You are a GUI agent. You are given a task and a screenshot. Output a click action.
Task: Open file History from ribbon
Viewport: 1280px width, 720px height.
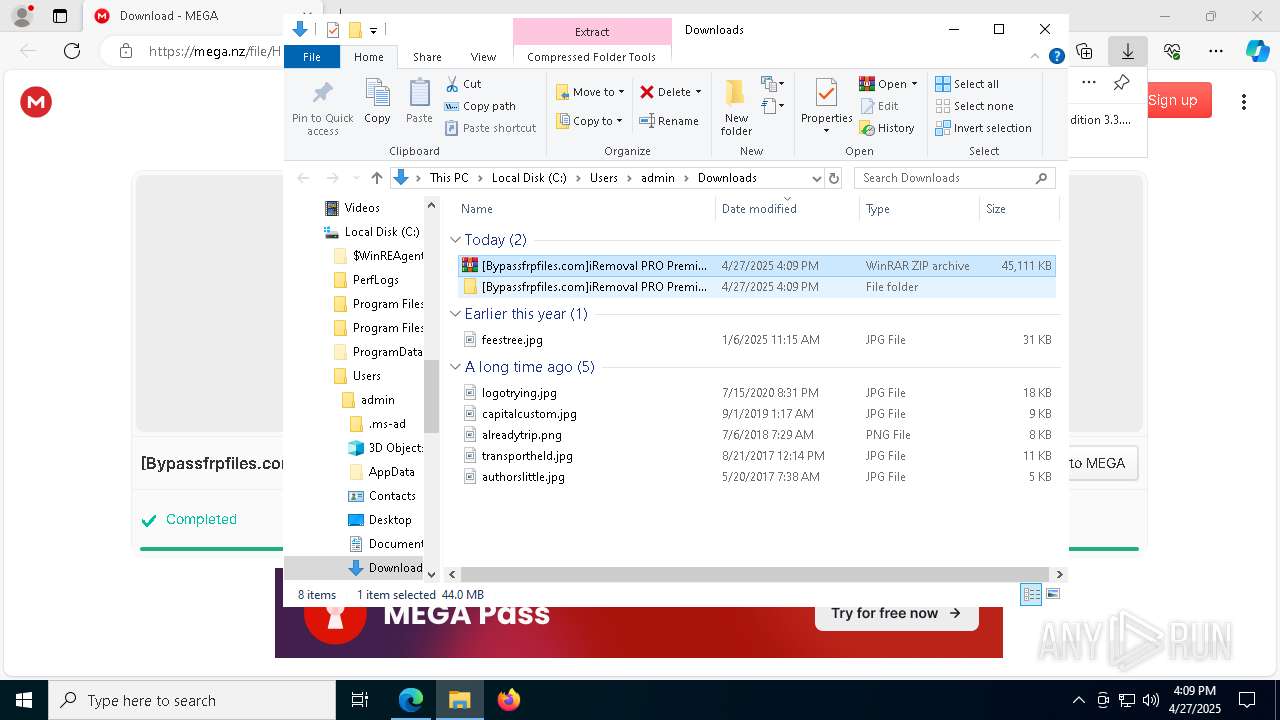pos(887,128)
